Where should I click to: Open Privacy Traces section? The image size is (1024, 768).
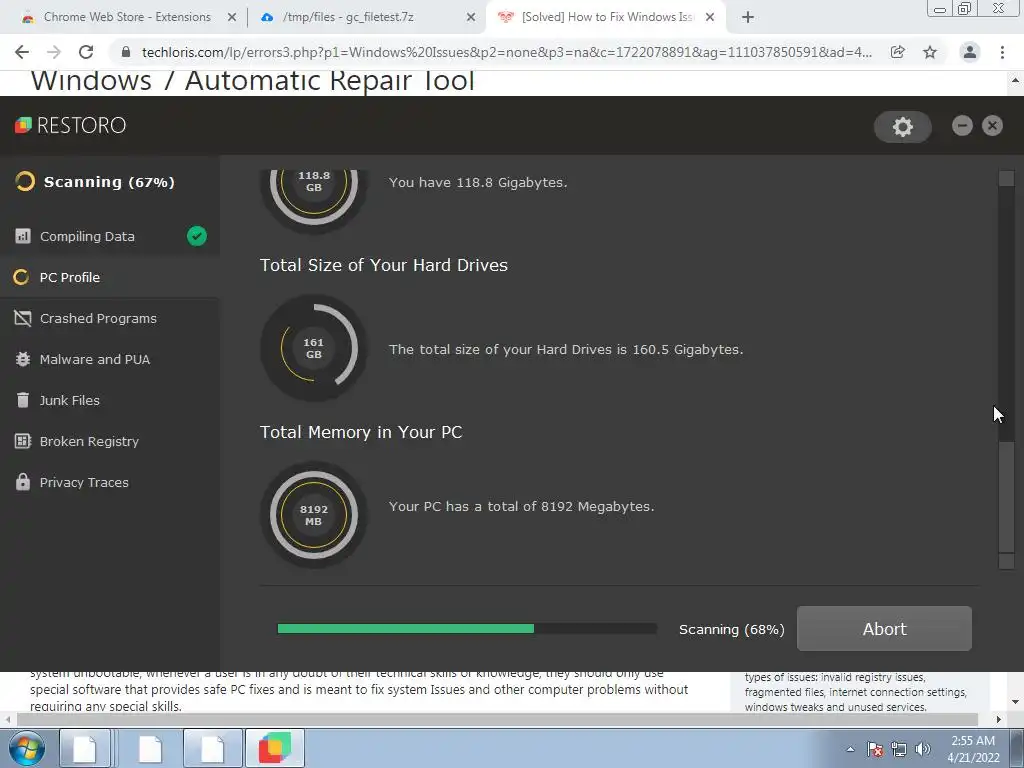[110, 482]
